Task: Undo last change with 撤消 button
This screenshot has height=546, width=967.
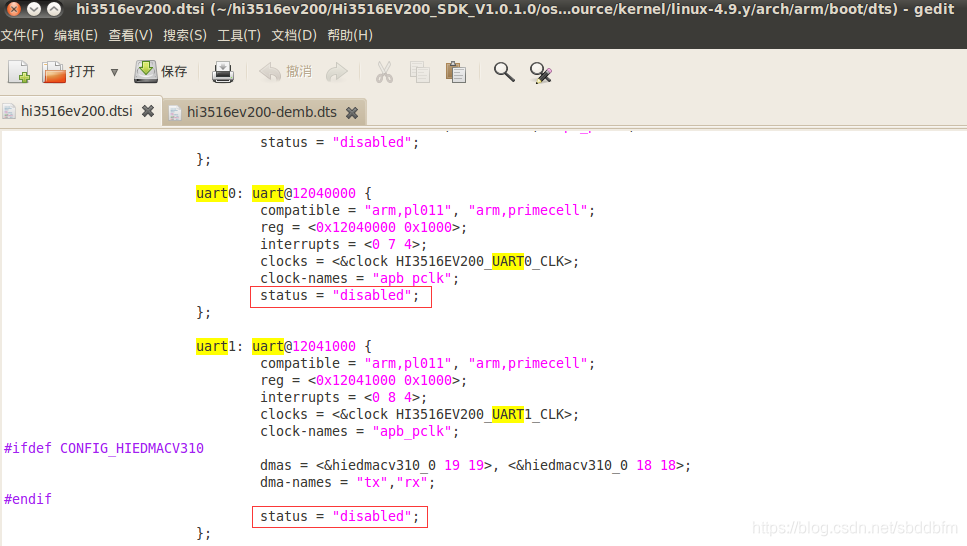Action: coord(286,72)
